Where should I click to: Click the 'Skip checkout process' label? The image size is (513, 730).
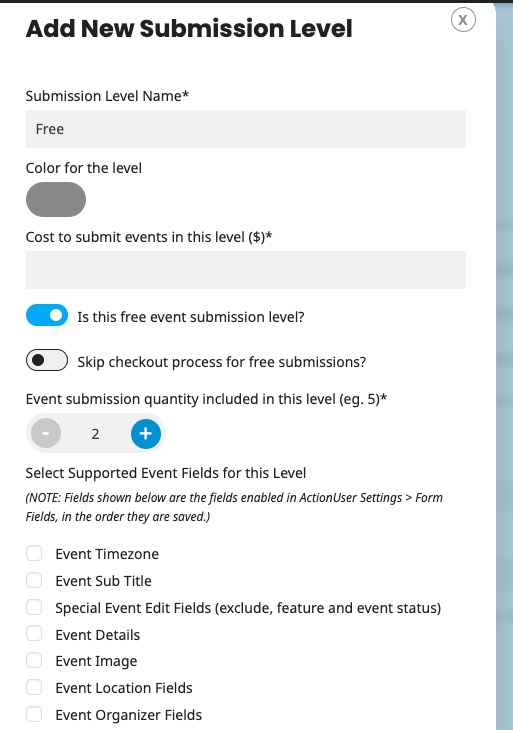coord(222,362)
